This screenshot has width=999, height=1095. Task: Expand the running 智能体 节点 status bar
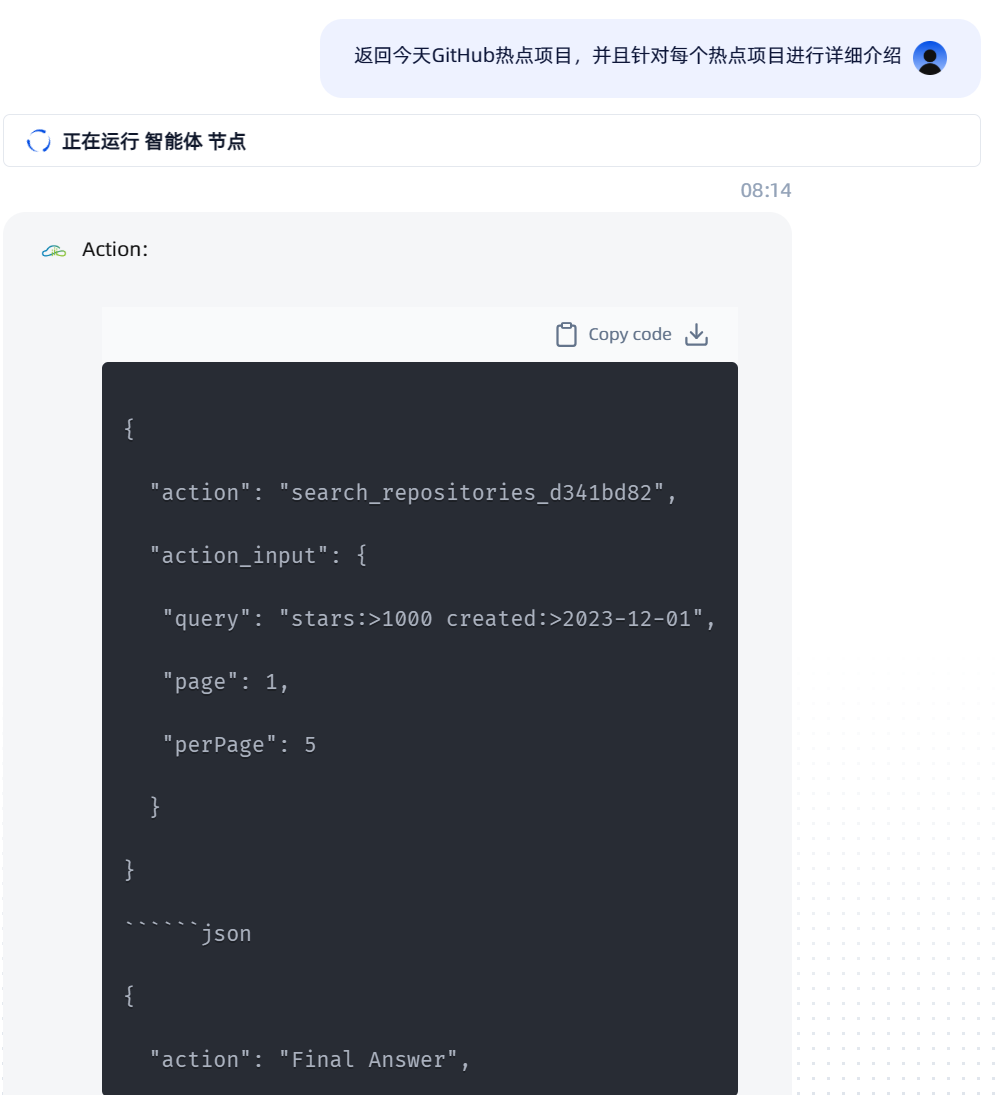point(491,141)
